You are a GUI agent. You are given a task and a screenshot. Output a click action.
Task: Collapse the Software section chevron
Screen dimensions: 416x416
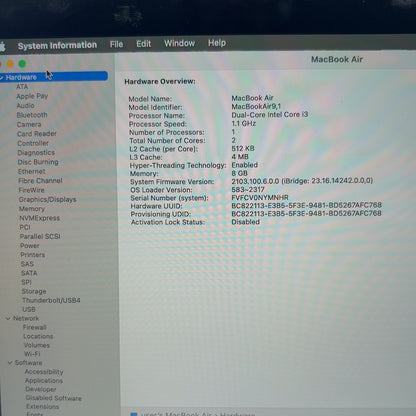point(10,363)
